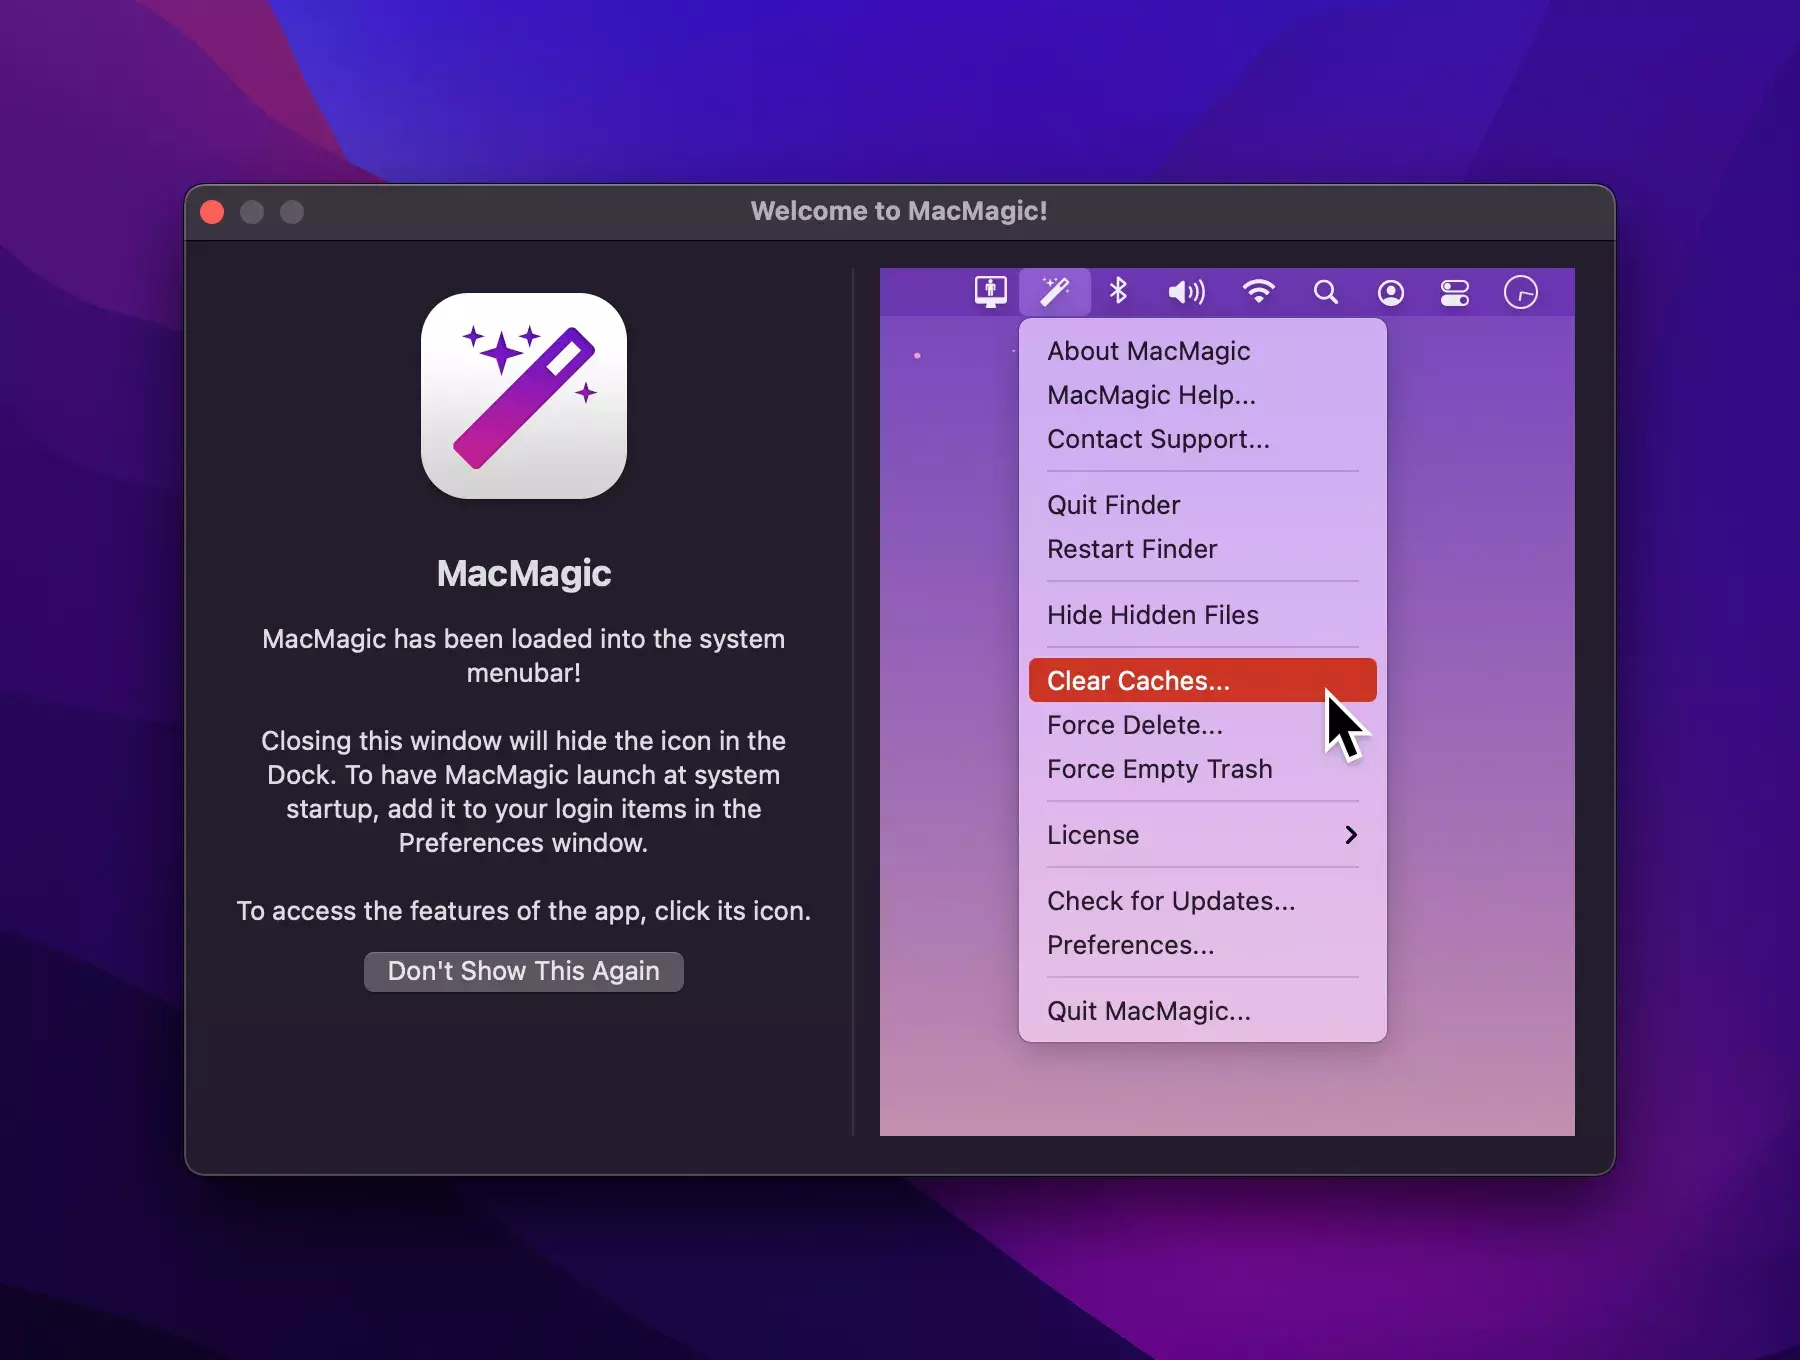Choose Quit MacMagic from the menu
This screenshot has height=1360, width=1800.
click(x=1148, y=1011)
